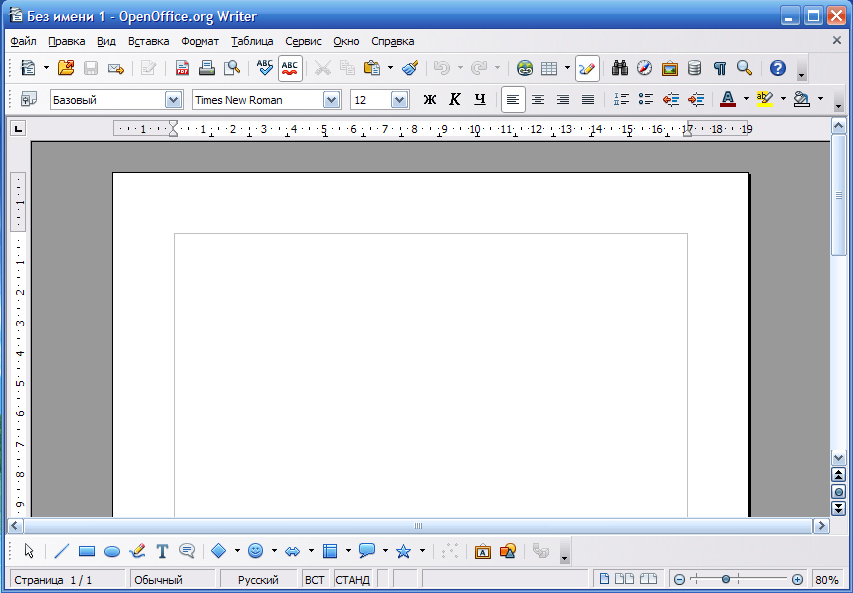Toggle italic formatting (К)
Screen dimensions: 853x593
[x=455, y=99]
